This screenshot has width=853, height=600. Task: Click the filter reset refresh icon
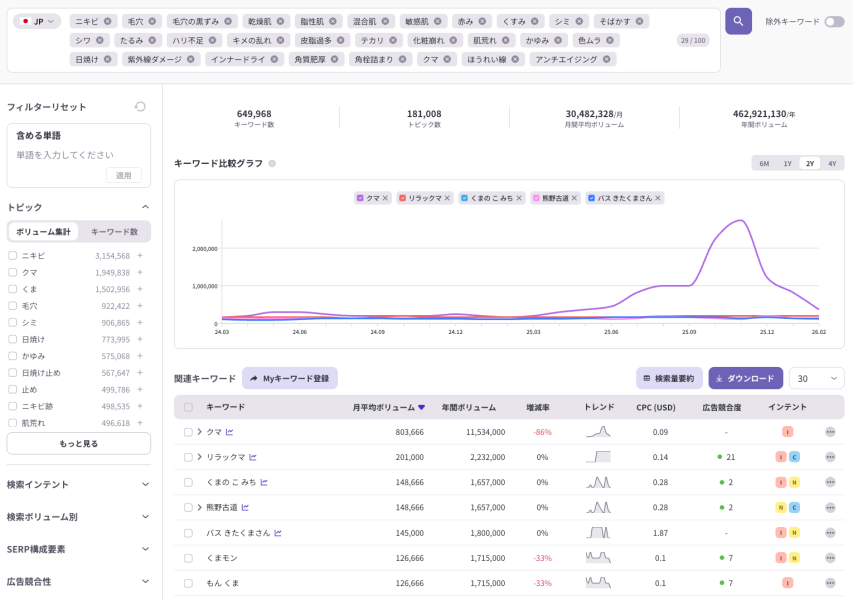click(x=140, y=107)
